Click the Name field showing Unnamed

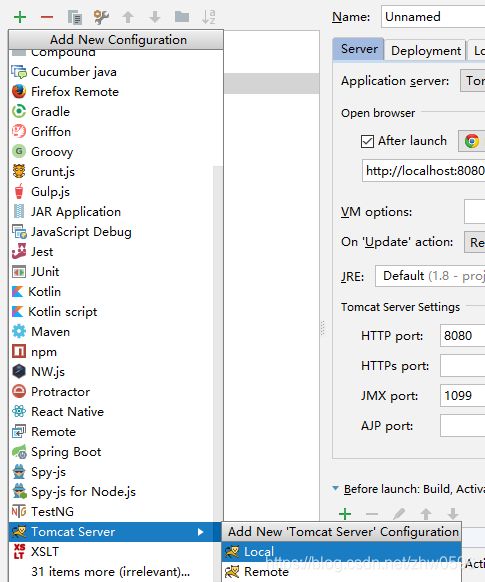click(x=433, y=17)
